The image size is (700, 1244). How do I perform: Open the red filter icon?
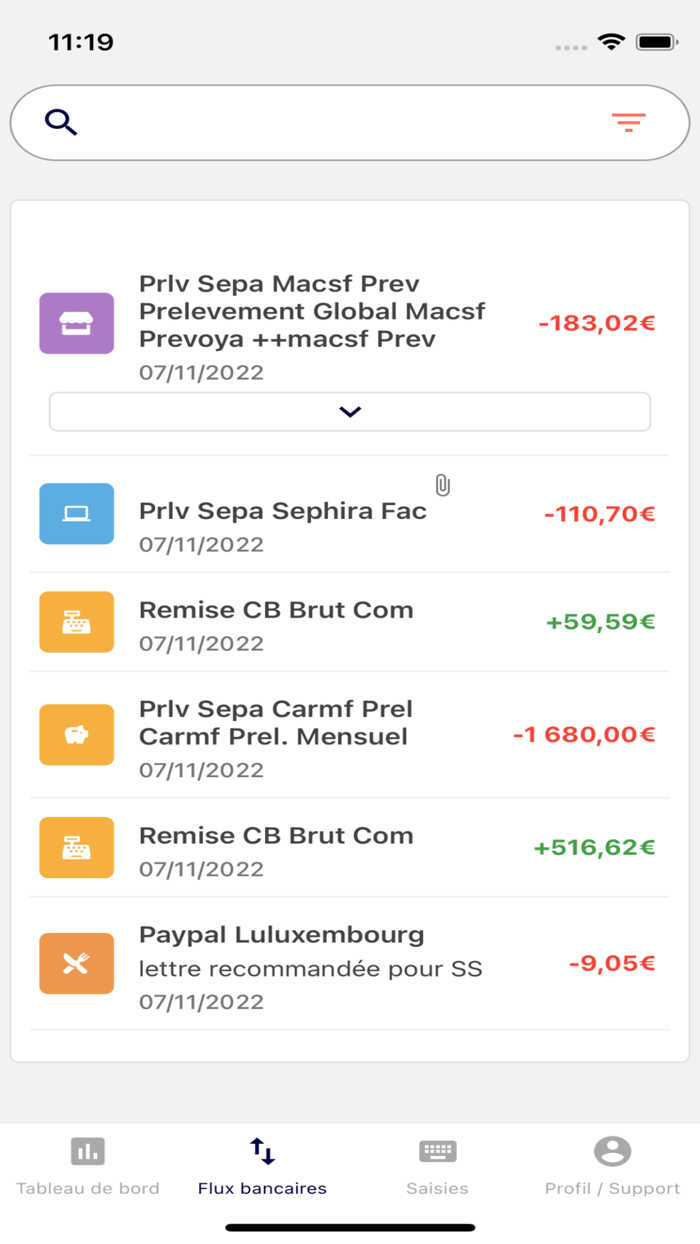coord(629,123)
